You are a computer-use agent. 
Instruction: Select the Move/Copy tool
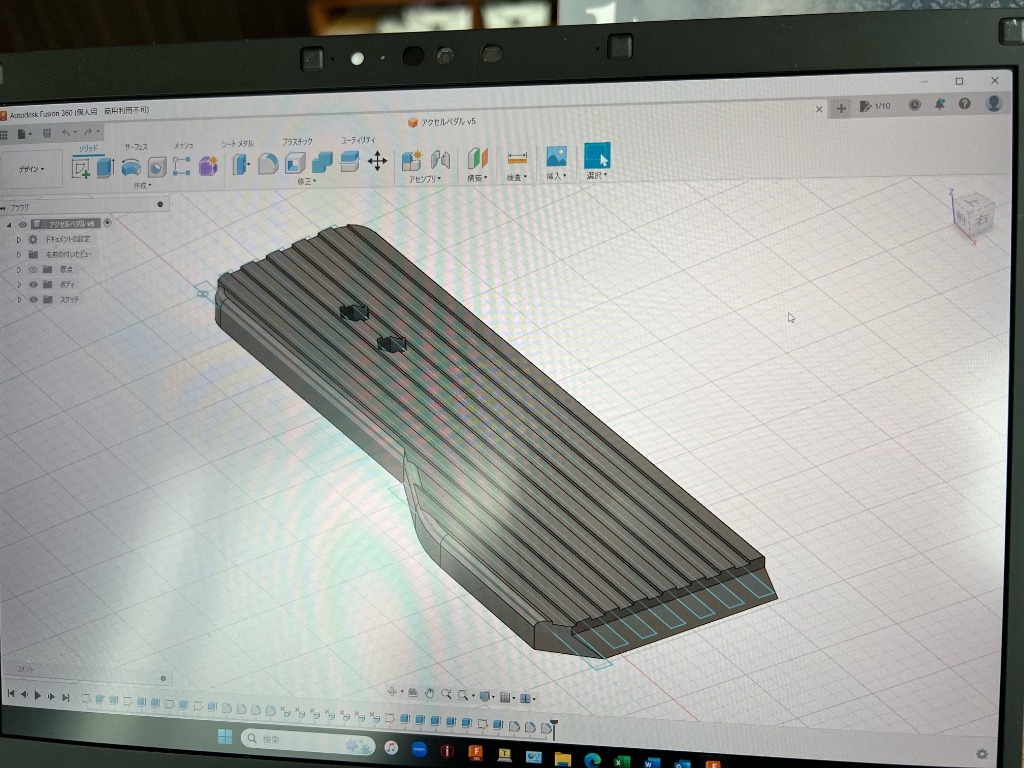point(377,161)
